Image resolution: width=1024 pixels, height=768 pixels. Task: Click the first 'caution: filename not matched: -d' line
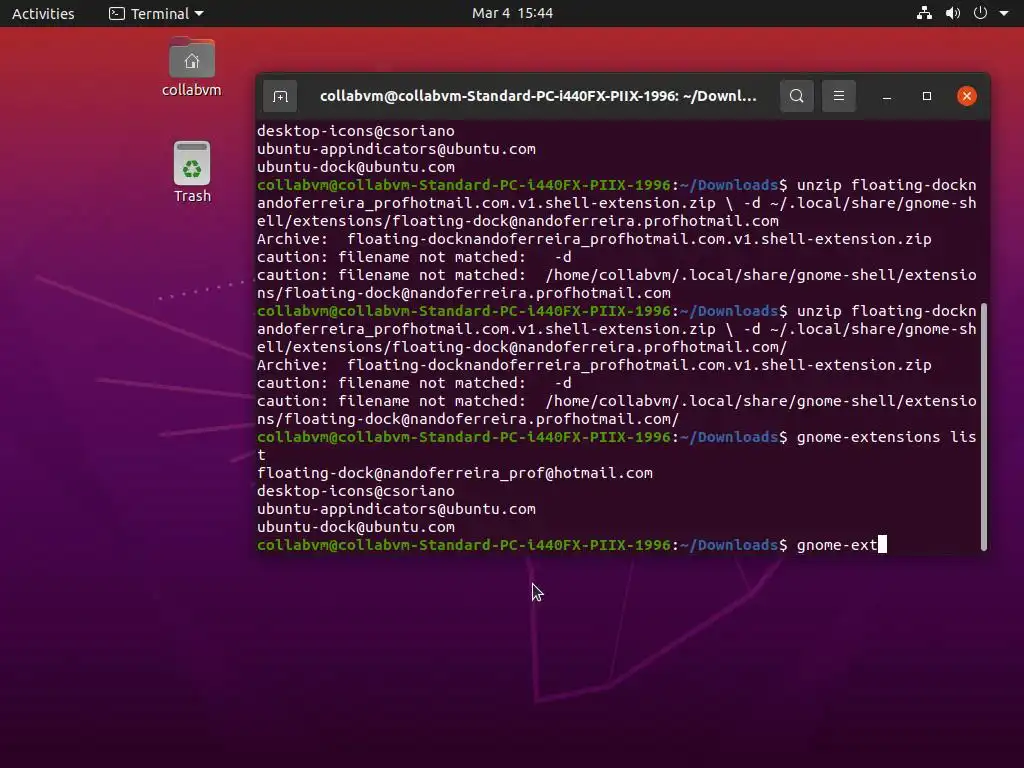coord(414,257)
